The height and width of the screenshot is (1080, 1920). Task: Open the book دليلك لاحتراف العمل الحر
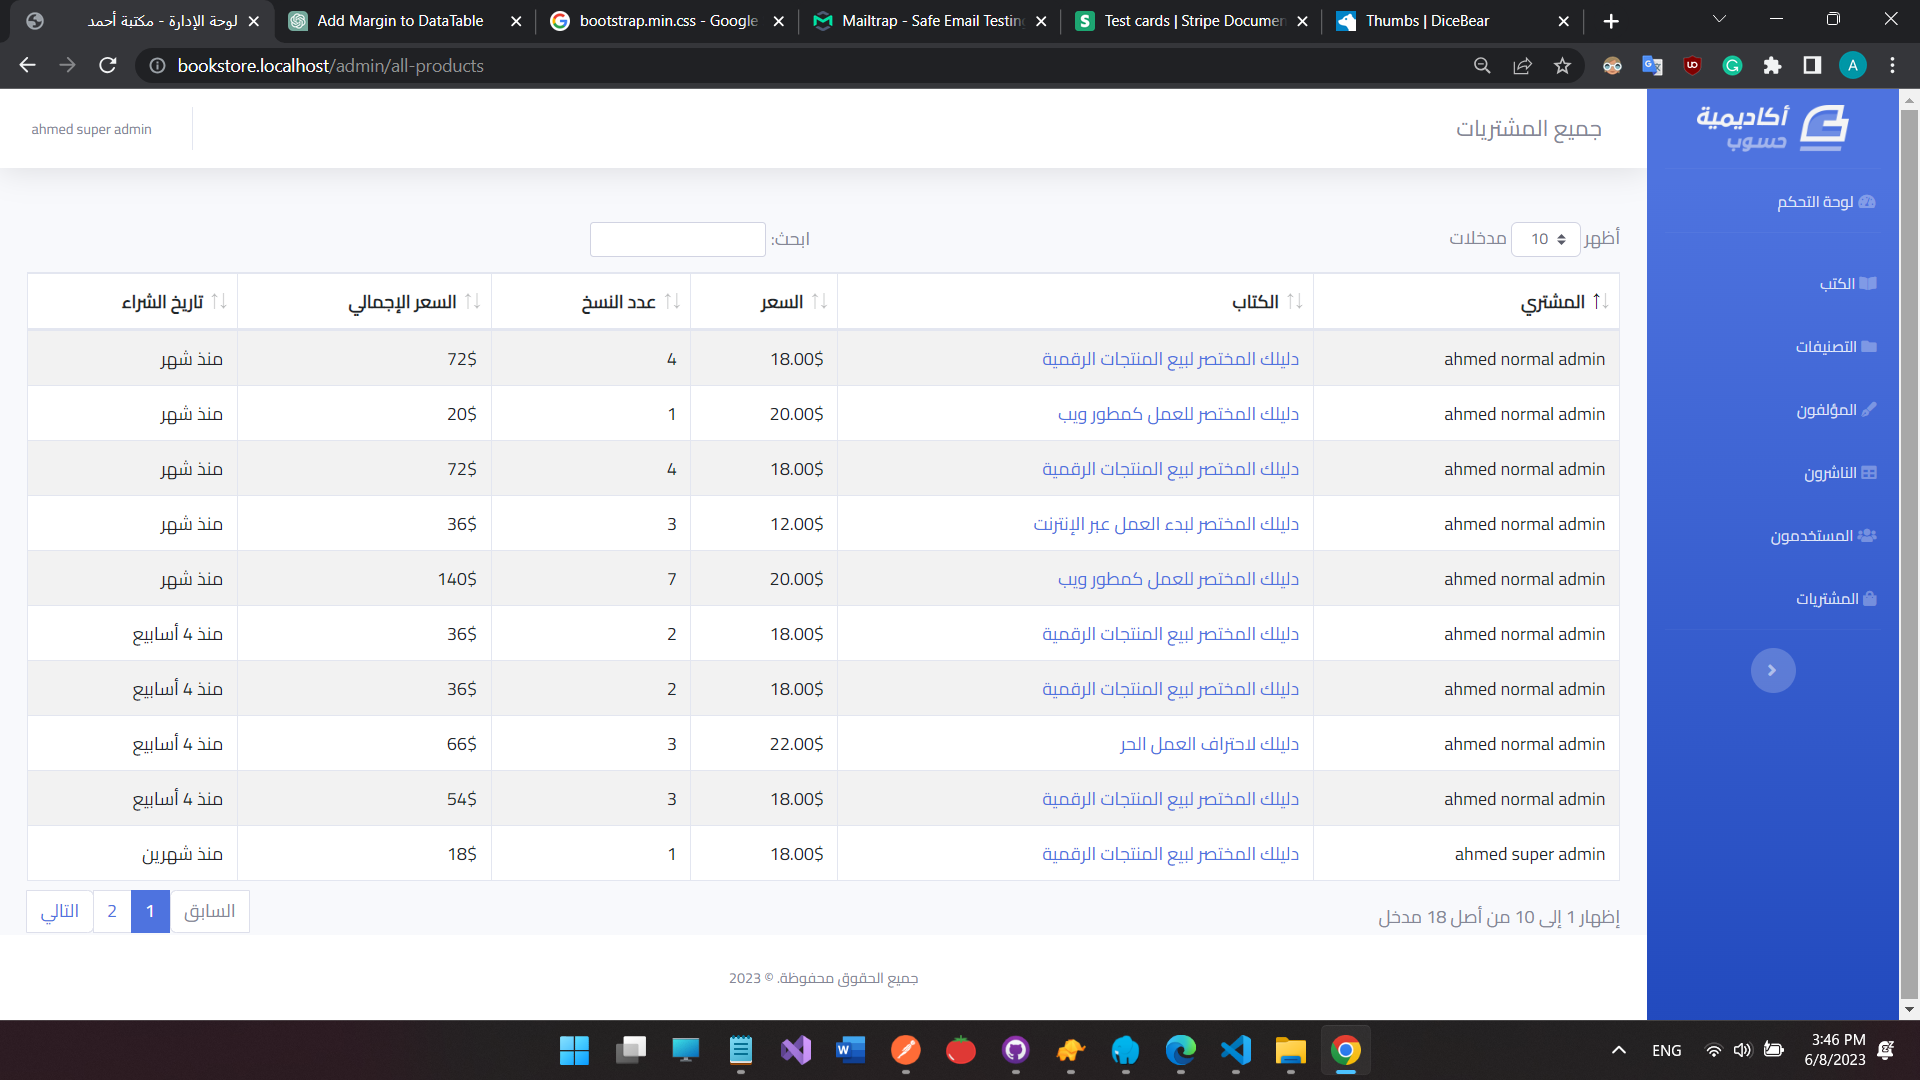pyautogui.click(x=1208, y=743)
